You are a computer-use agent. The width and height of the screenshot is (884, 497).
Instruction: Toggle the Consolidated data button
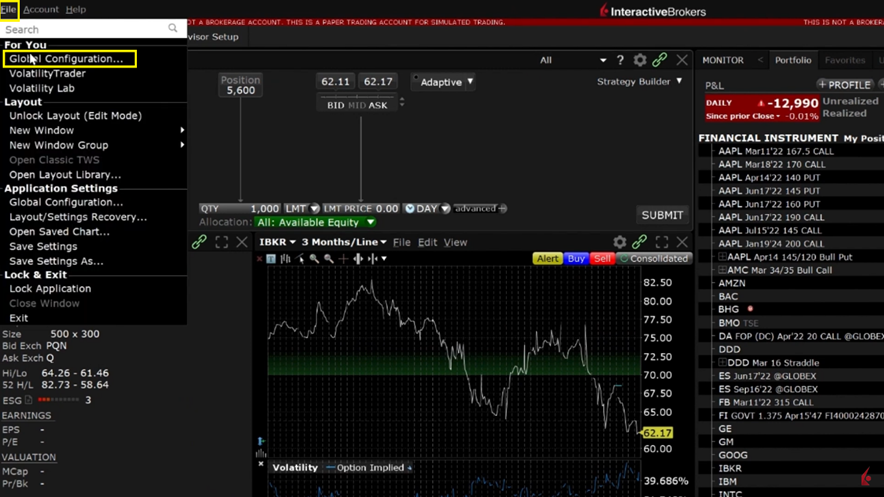pyautogui.click(x=654, y=259)
